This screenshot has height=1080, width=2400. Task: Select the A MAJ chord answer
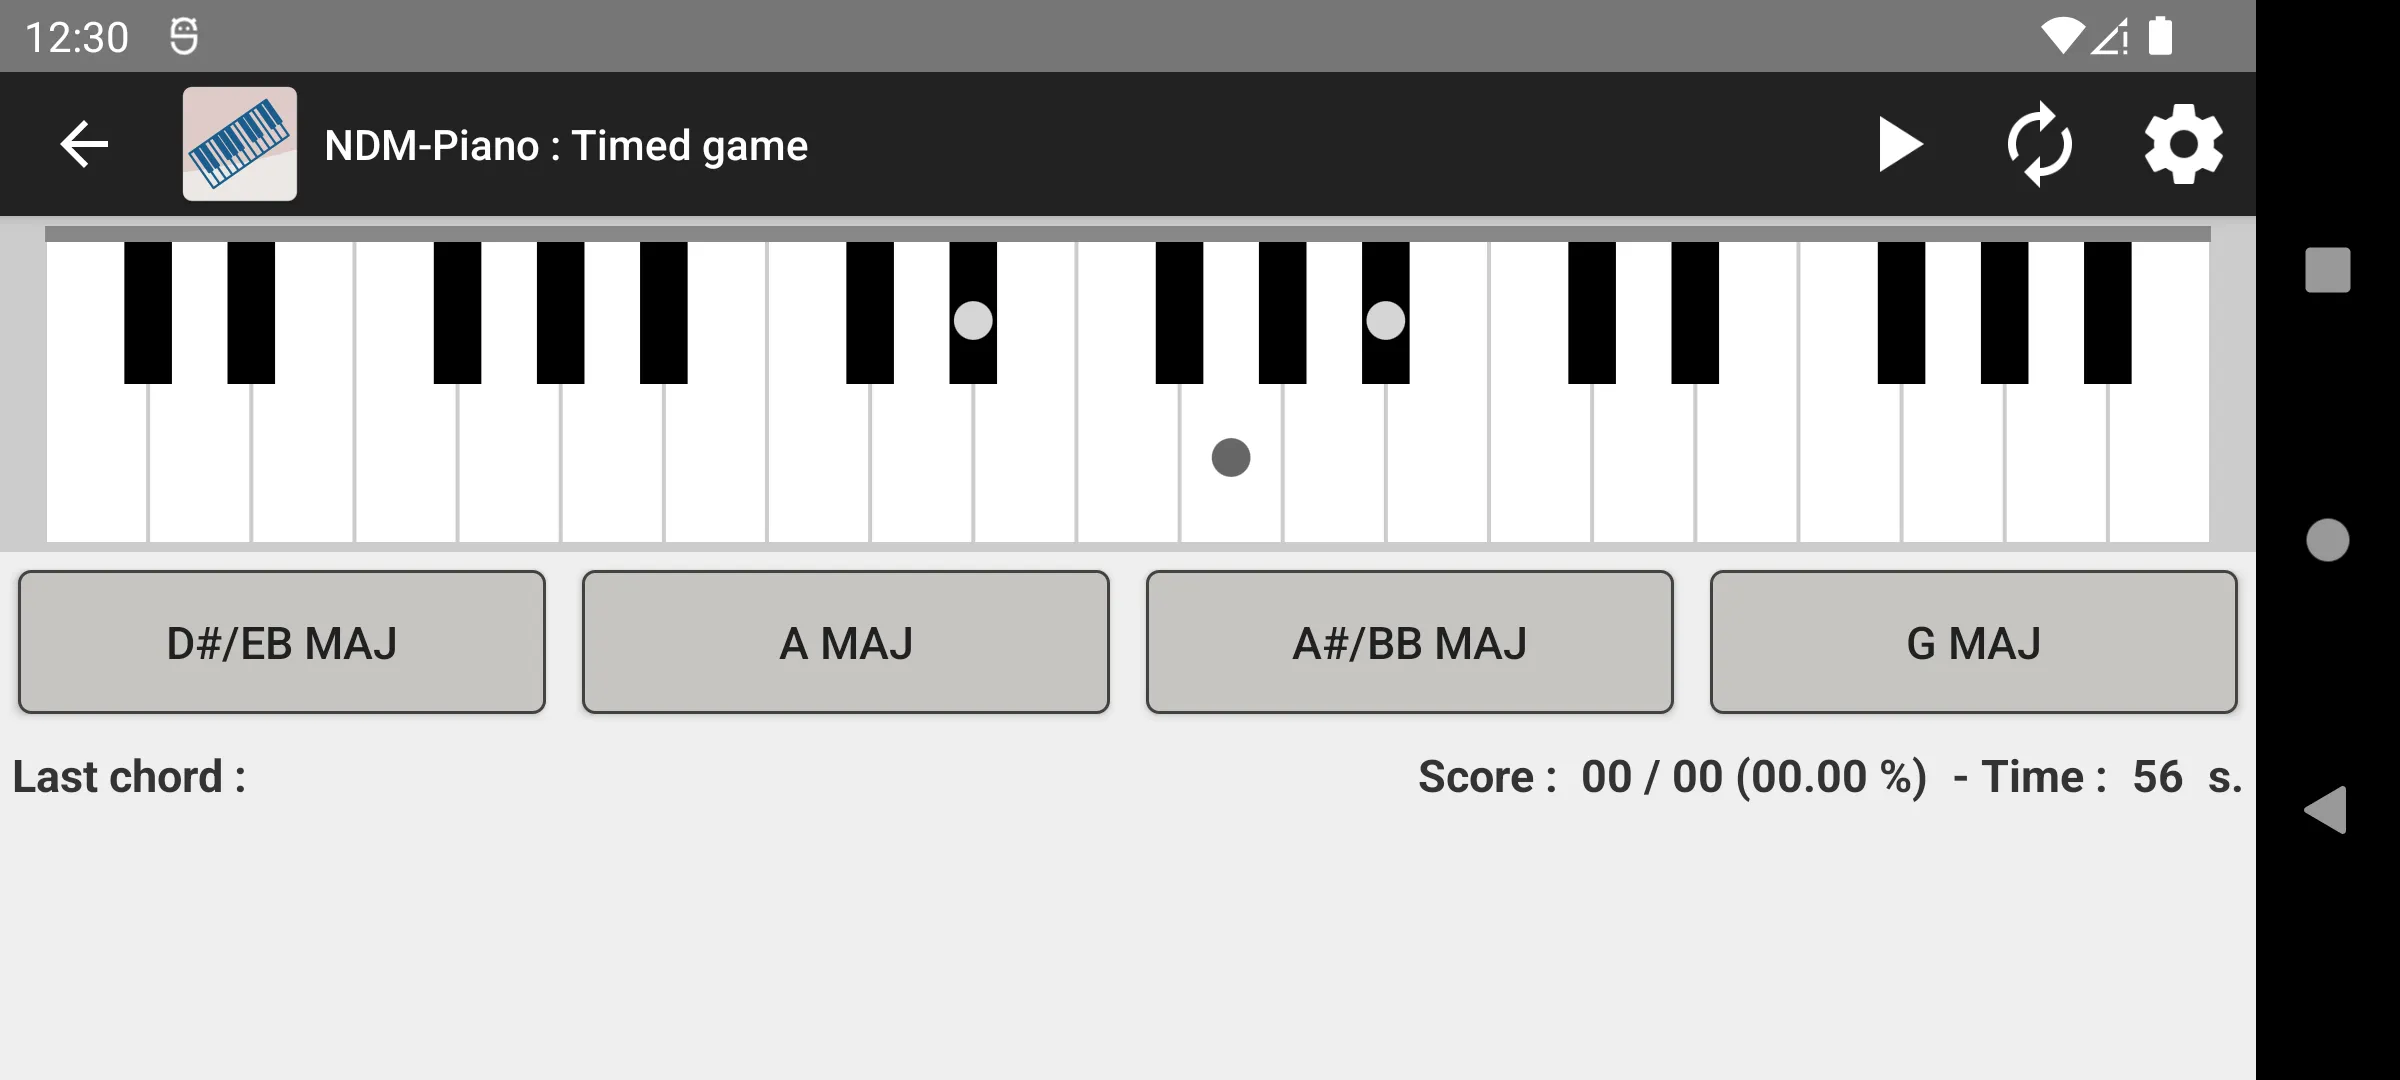tap(846, 642)
